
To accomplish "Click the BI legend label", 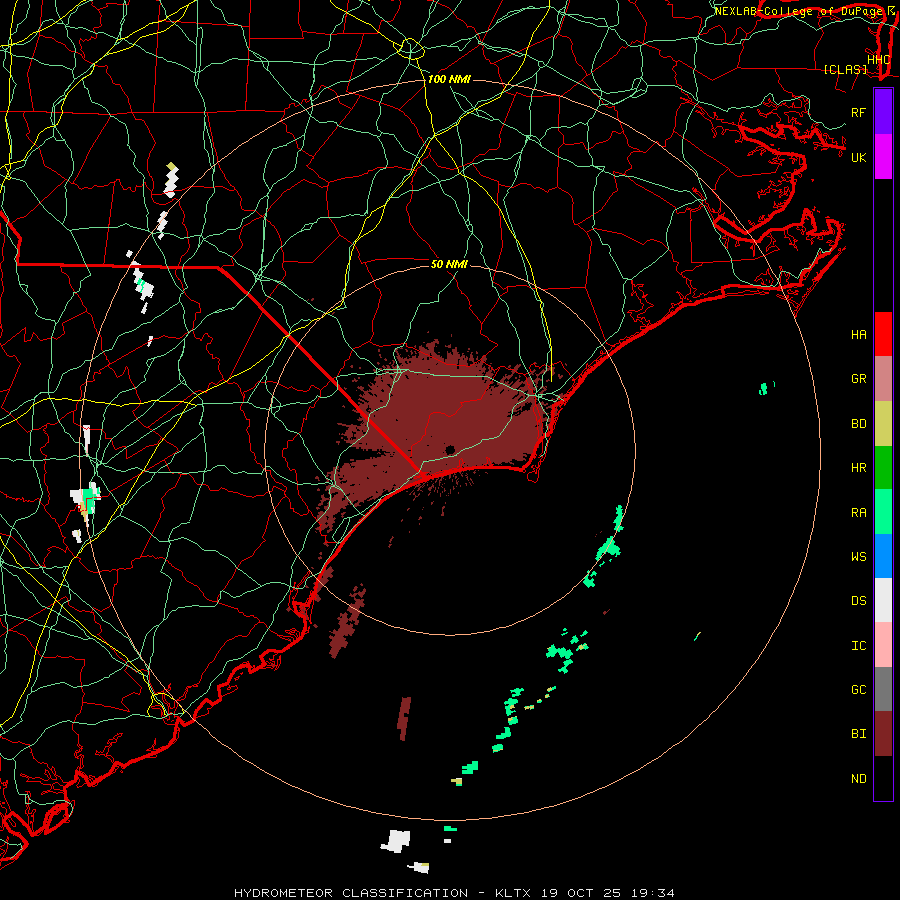I will 858,734.
